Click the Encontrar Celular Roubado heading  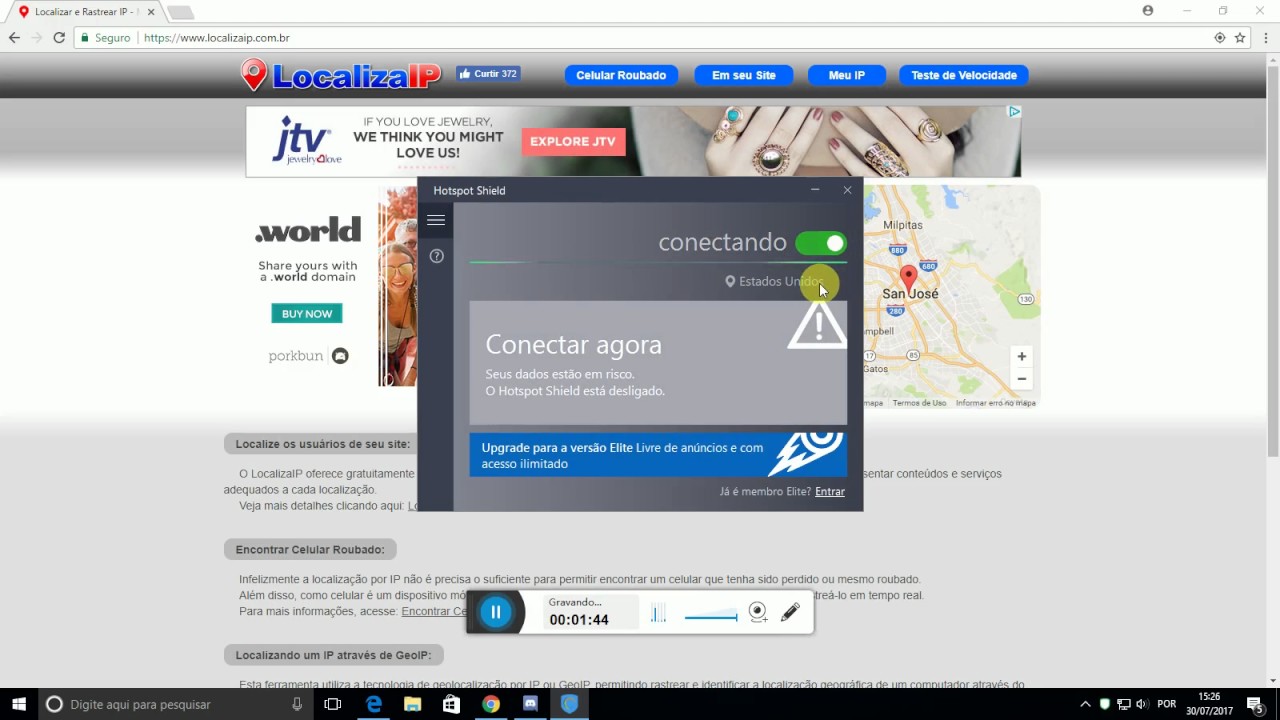click(x=310, y=550)
